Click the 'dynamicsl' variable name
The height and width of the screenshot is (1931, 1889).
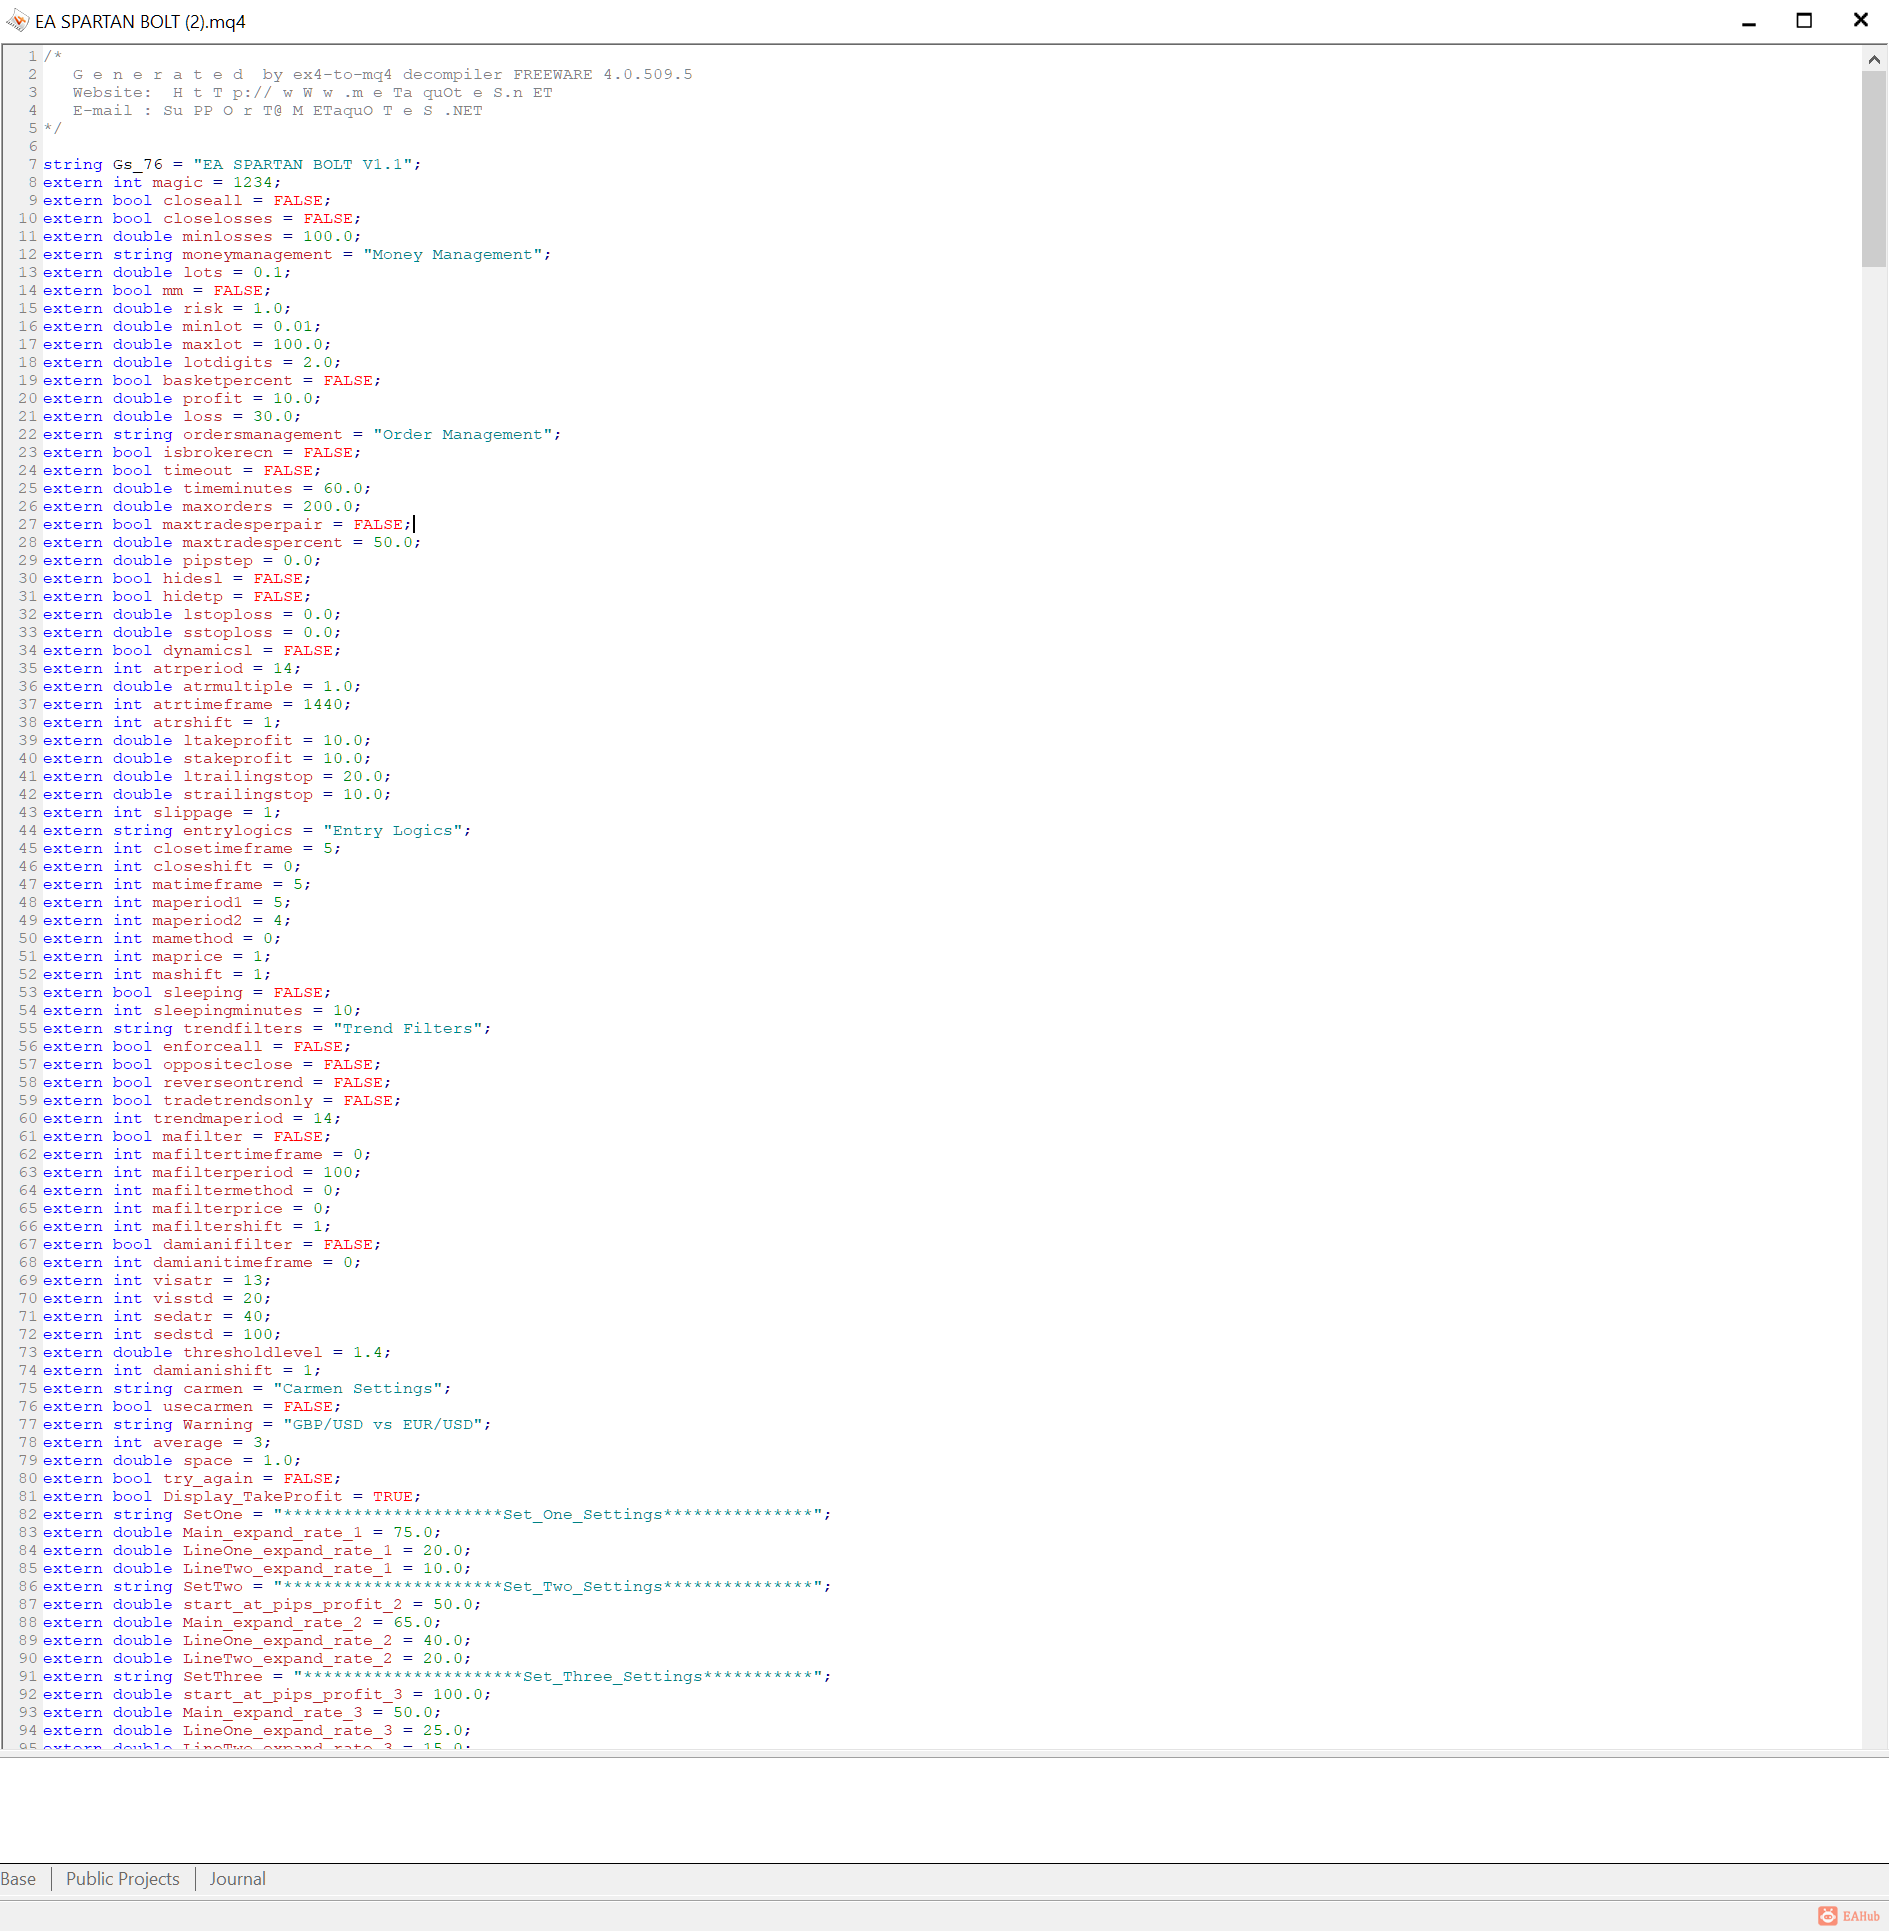pos(208,651)
